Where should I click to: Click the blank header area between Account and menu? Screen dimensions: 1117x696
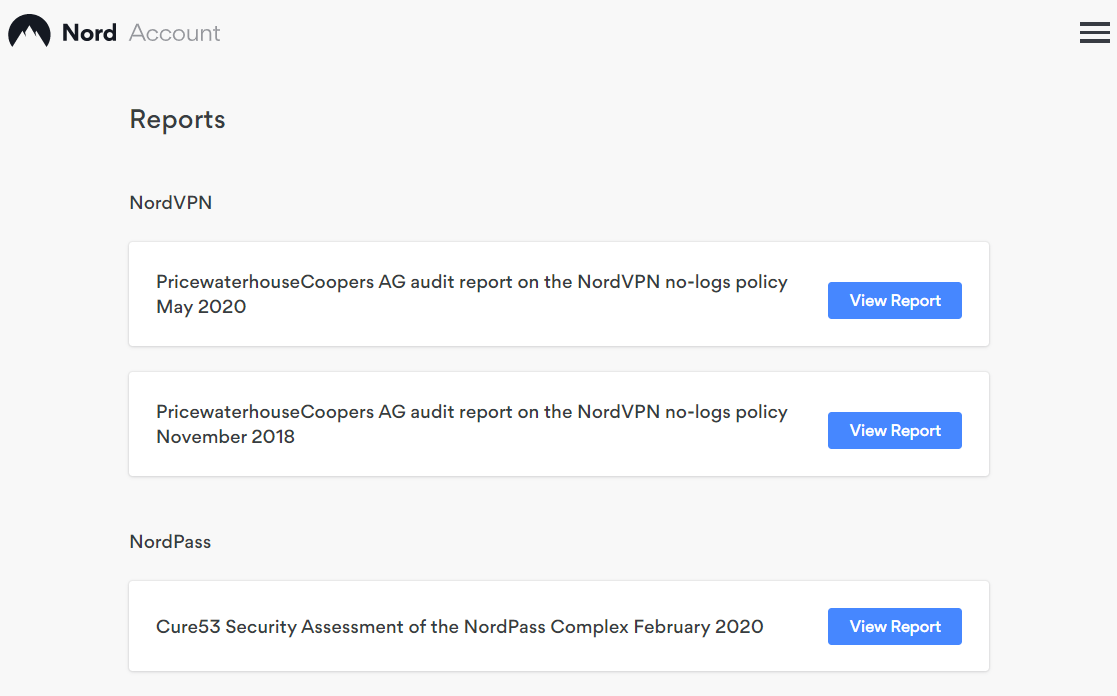[650, 33]
